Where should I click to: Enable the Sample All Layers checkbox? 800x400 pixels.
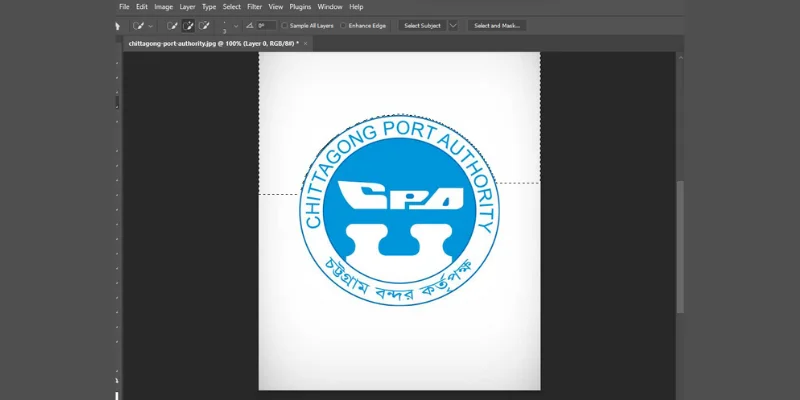click(x=285, y=26)
